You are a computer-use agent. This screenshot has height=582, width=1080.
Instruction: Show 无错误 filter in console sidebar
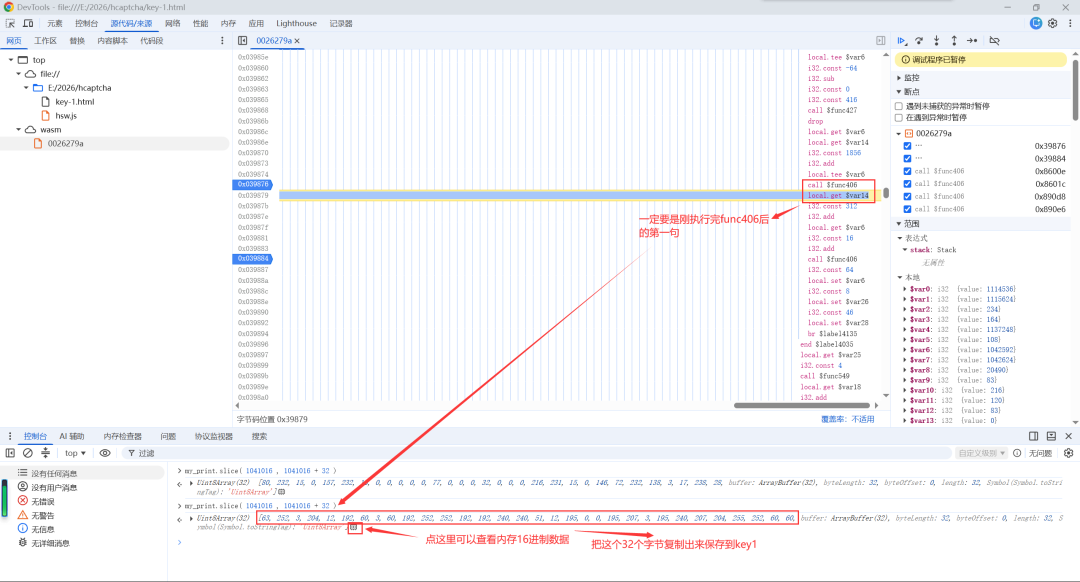pos(42,501)
